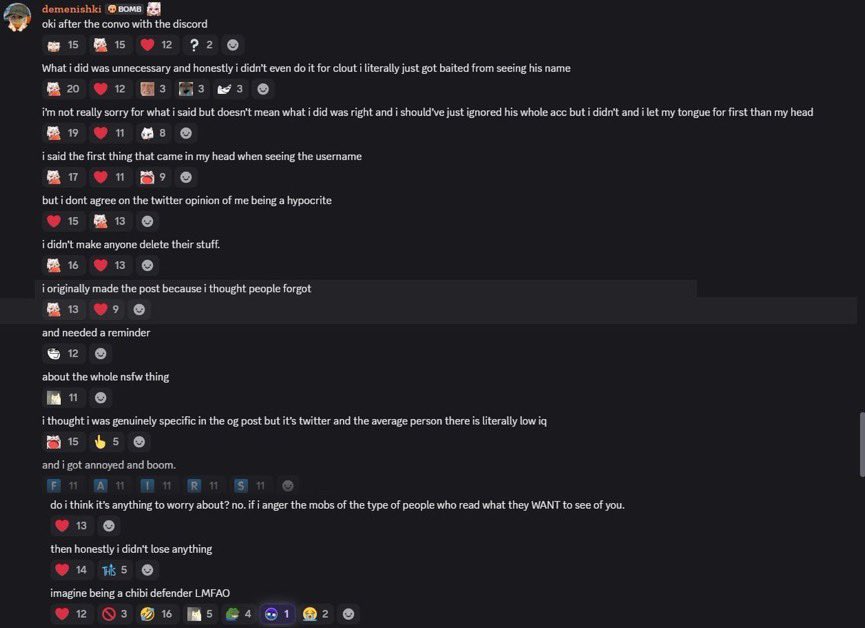The width and height of the screenshot is (865, 628).
Task: Toggle heart reaction showing 12 on first message
Action: [156, 45]
